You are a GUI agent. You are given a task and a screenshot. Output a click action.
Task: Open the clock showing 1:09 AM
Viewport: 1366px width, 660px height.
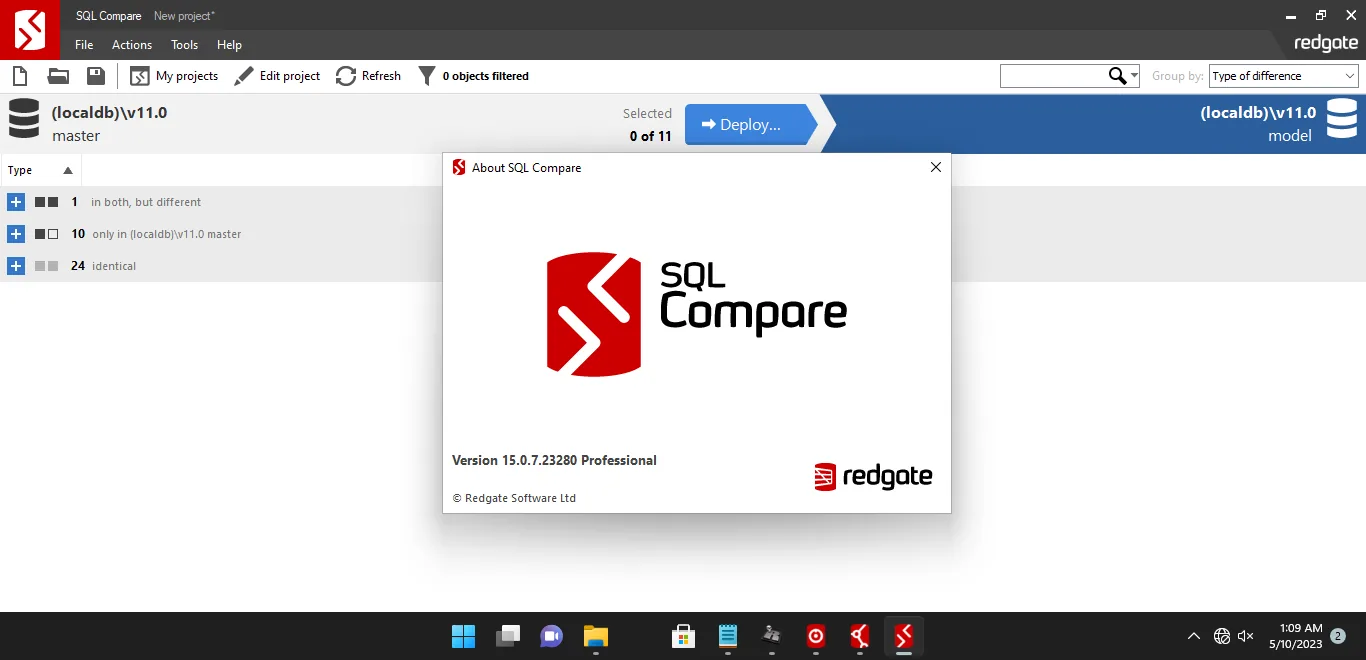point(1296,636)
